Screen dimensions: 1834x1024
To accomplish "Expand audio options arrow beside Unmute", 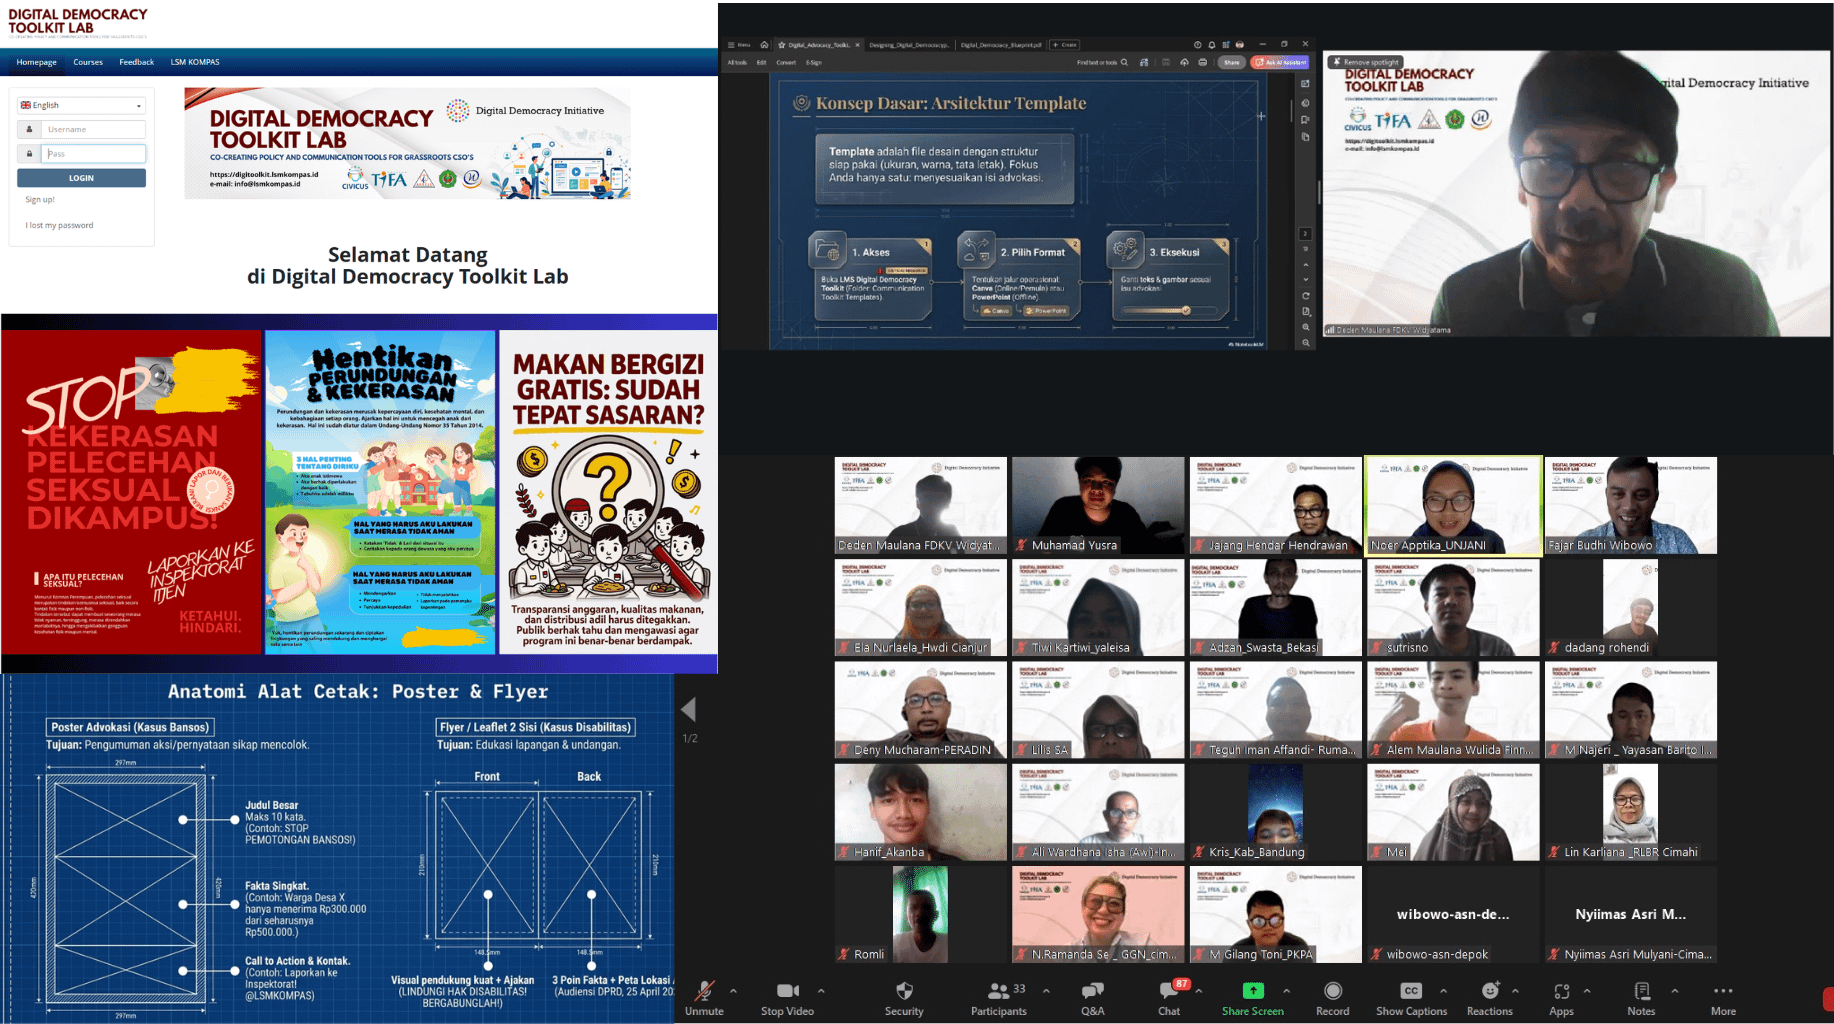I will click(x=734, y=991).
